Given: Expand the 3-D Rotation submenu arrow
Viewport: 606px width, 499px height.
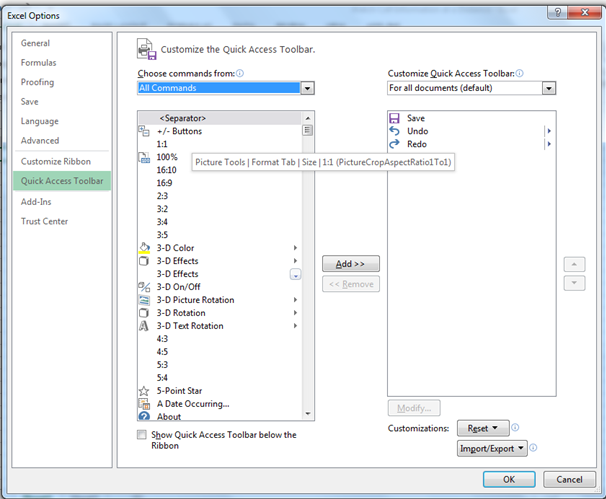Looking at the screenshot, I should coord(295,313).
